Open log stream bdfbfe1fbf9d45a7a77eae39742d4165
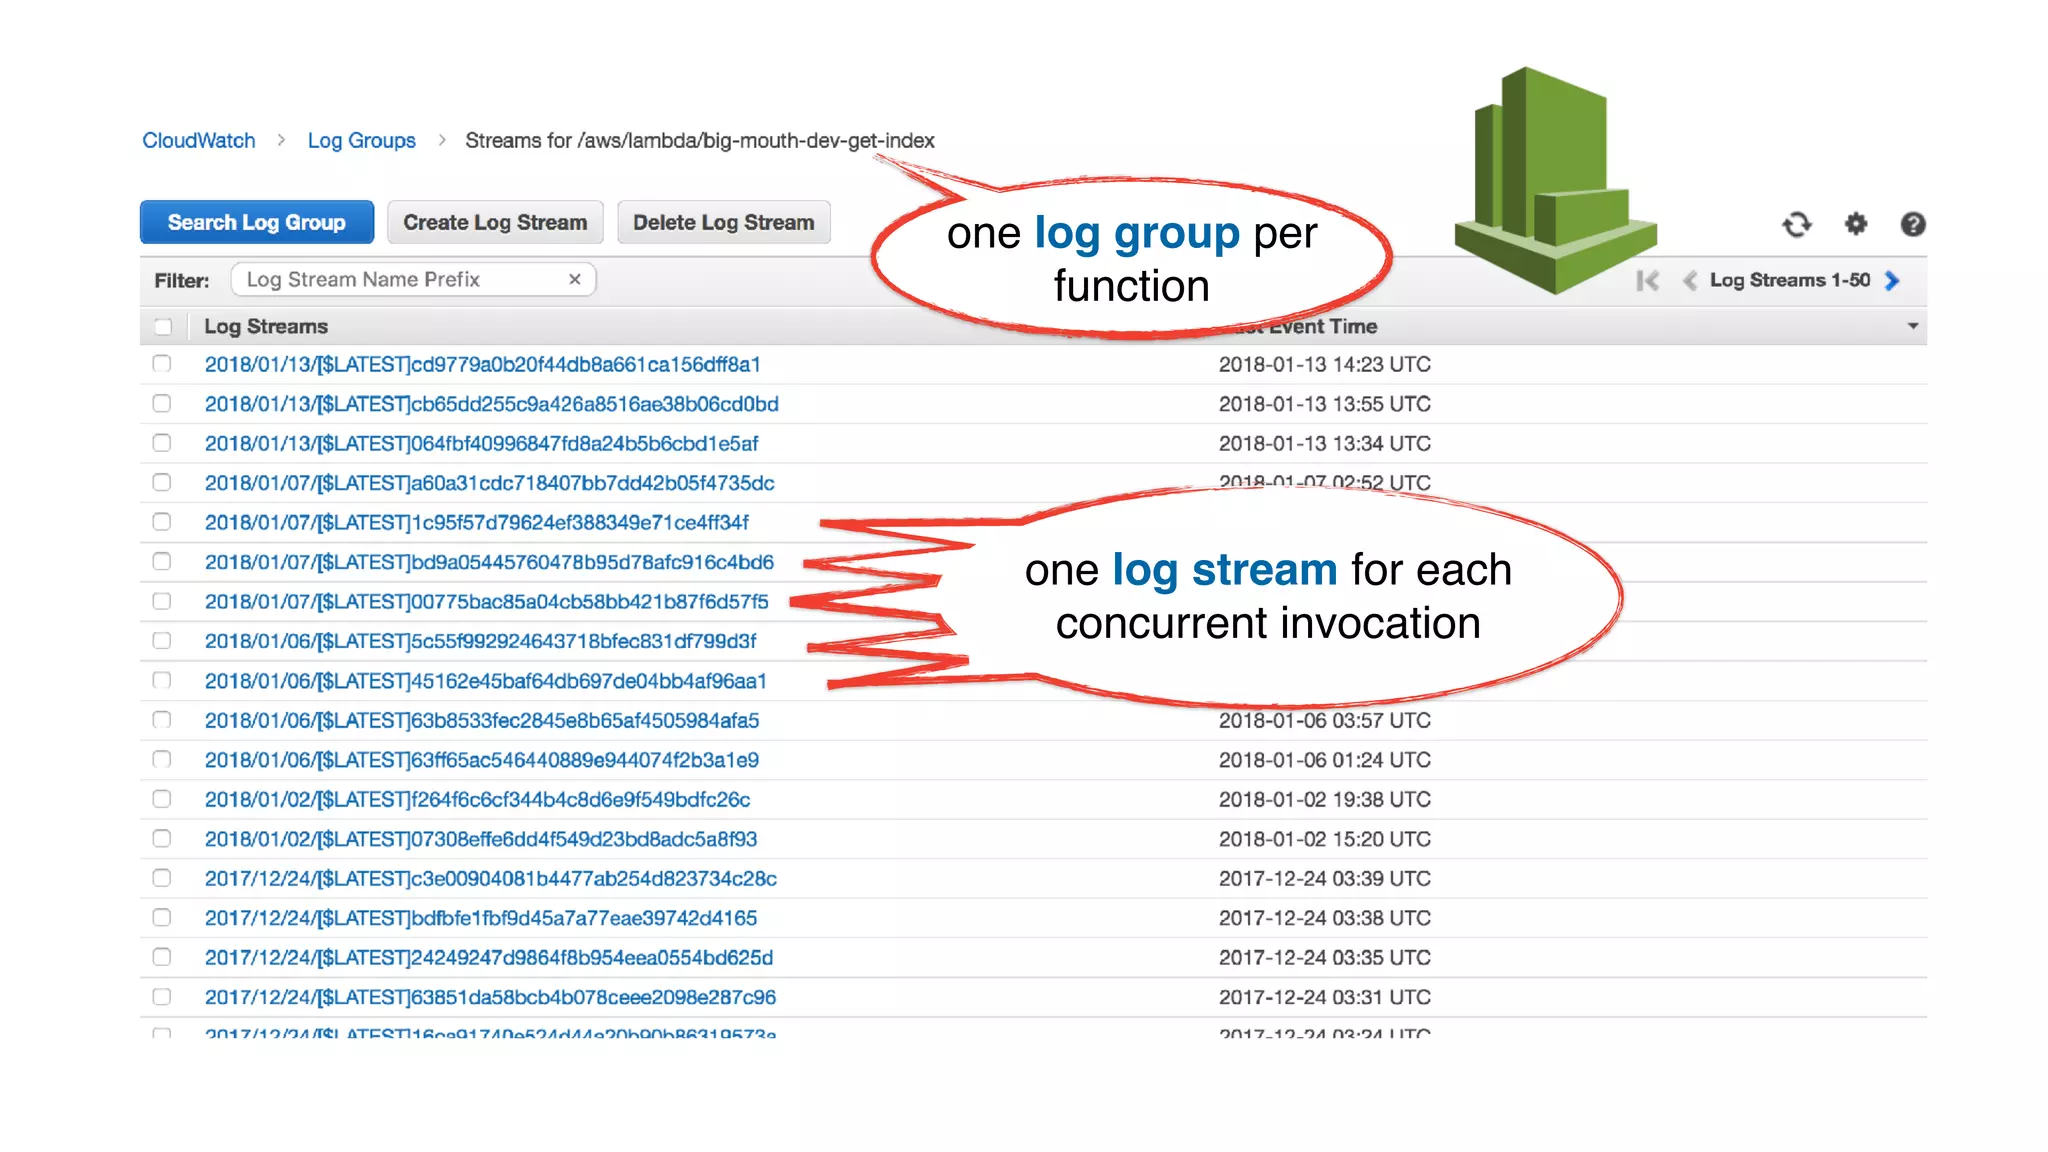 (481, 918)
